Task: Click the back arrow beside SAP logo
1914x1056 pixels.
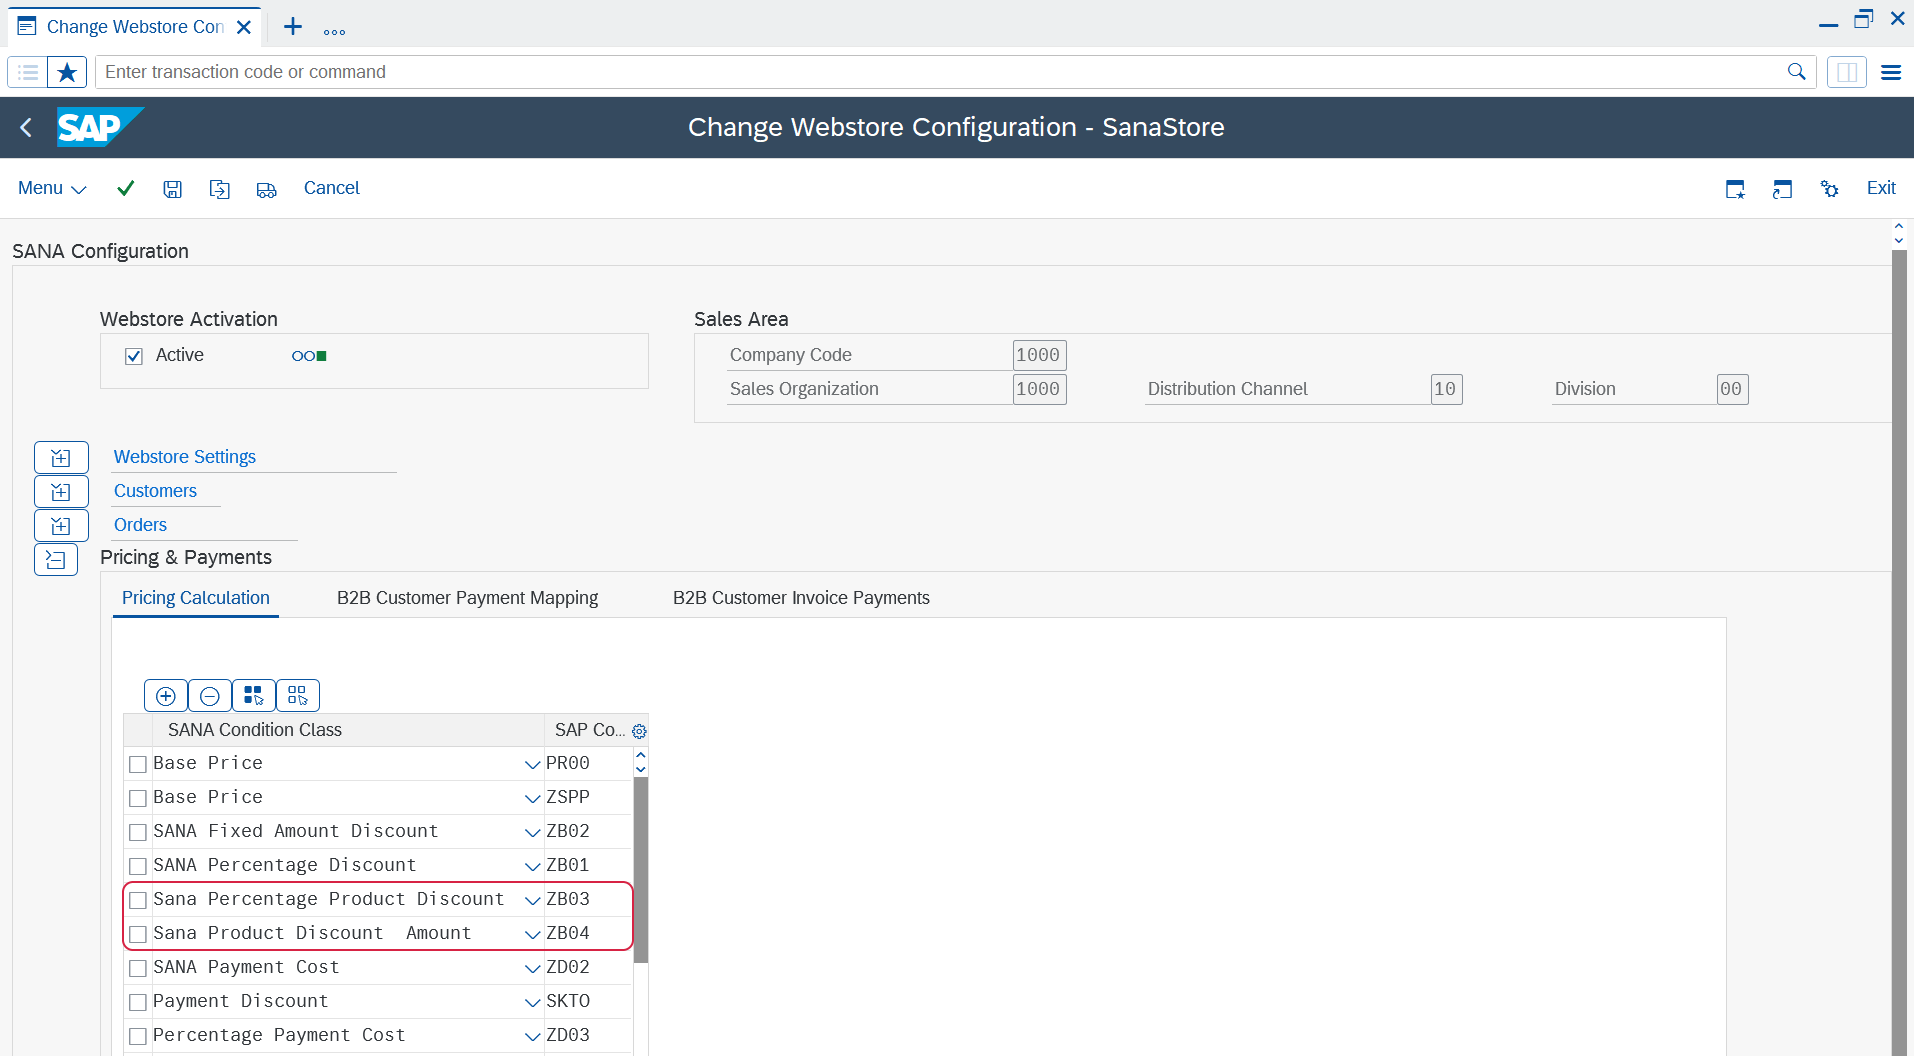Action: pyautogui.click(x=26, y=127)
